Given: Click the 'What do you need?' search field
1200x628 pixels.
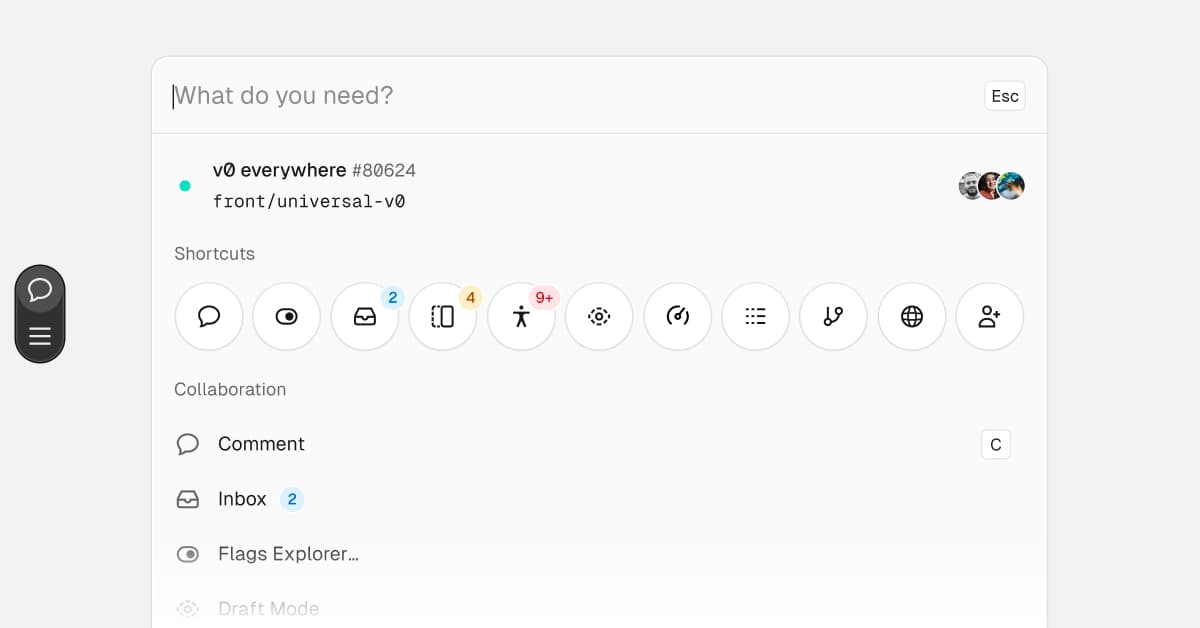Looking at the screenshot, I should [570, 96].
